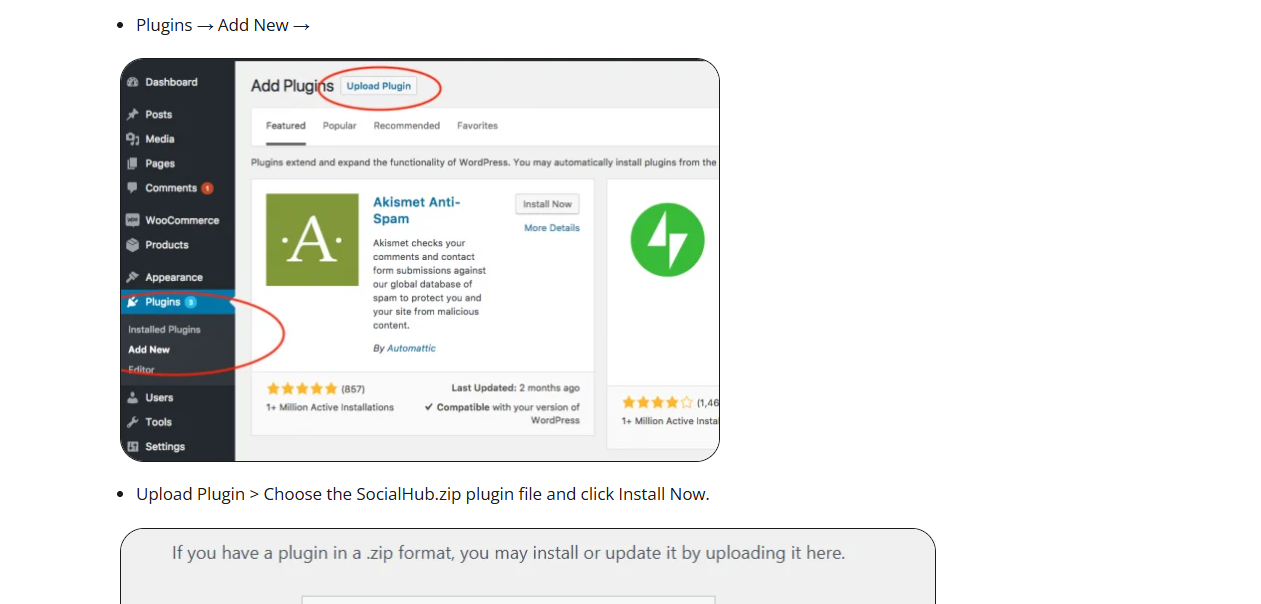Select Installed Plugins submenu item
The height and width of the screenshot is (604, 1261).
164,329
